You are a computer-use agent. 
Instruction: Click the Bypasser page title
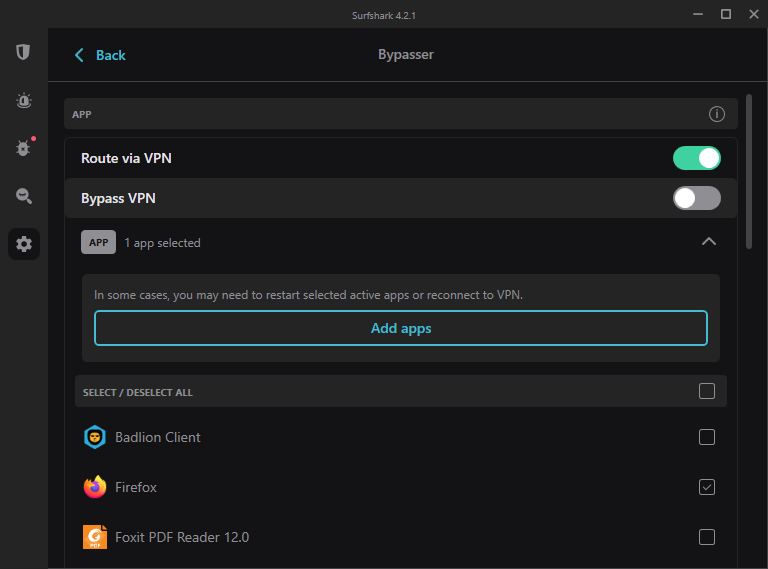406,54
